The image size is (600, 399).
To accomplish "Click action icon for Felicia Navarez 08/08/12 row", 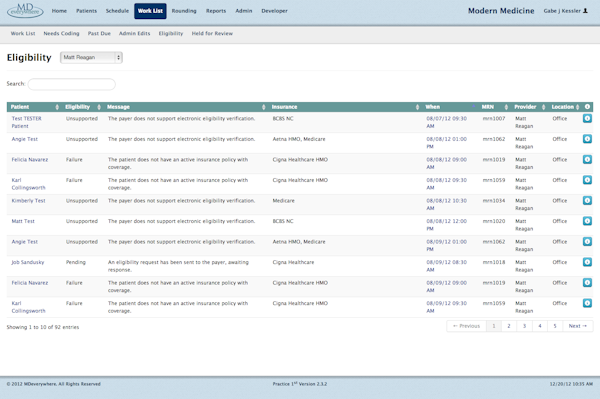I will click(x=587, y=160).
